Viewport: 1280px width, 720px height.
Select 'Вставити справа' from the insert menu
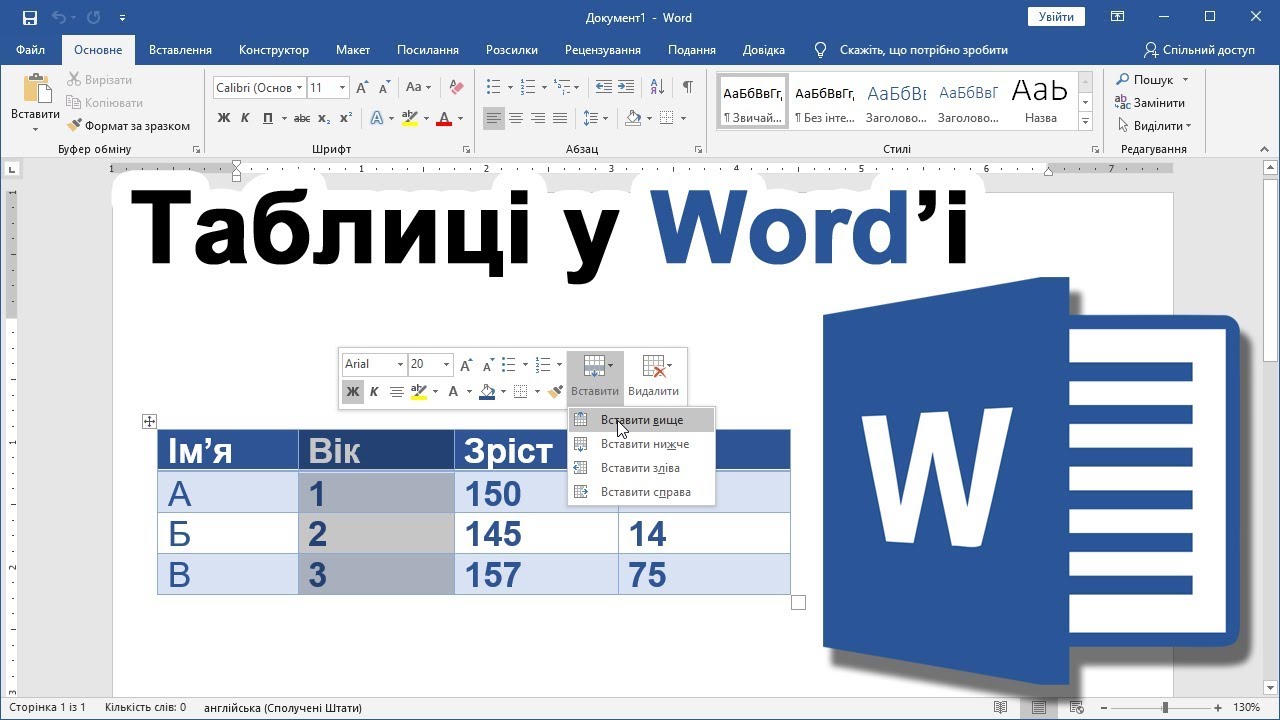pos(641,492)
